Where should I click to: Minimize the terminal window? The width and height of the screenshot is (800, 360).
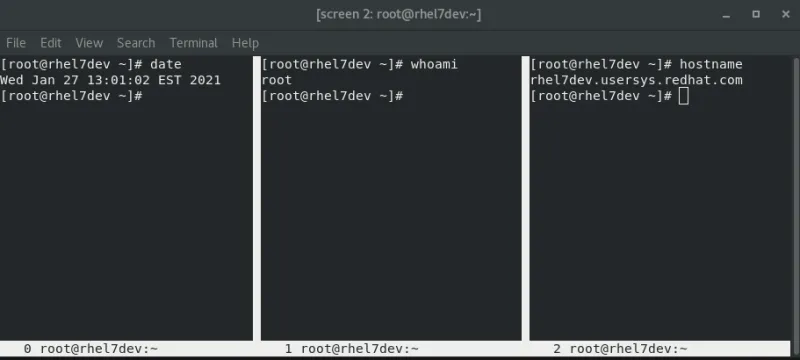tap(727, 15)
